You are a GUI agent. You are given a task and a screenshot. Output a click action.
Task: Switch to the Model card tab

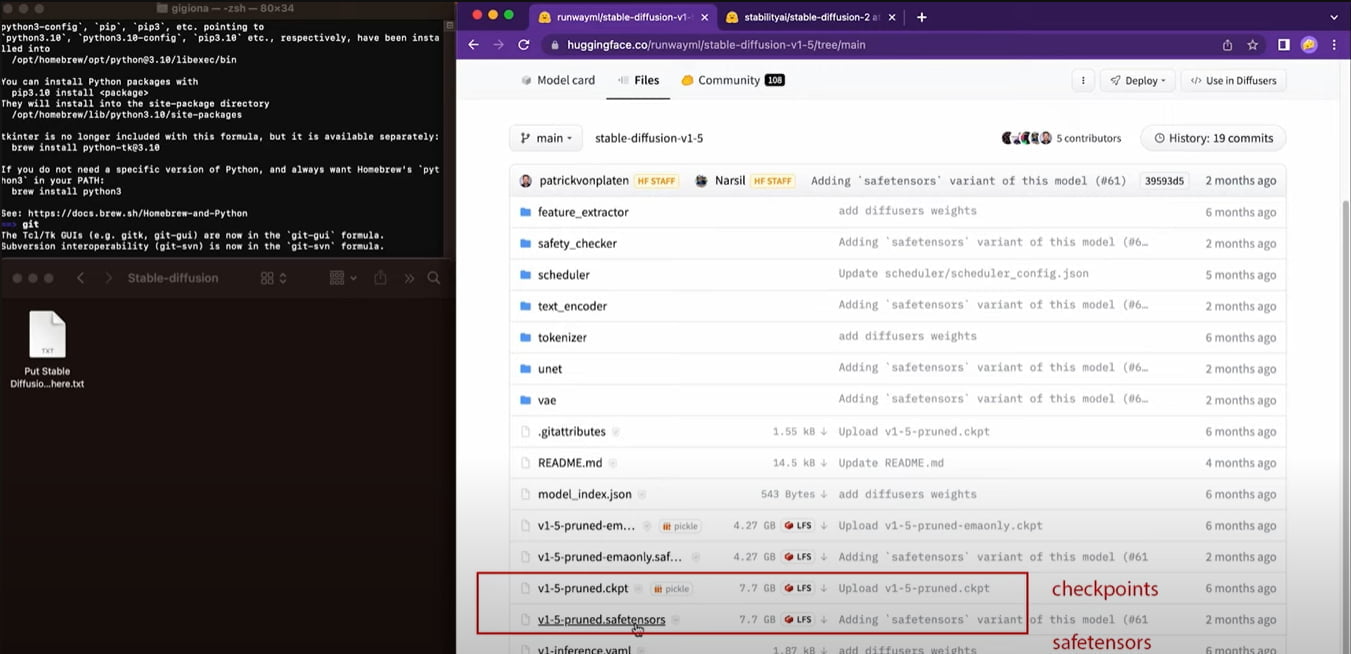566,79
